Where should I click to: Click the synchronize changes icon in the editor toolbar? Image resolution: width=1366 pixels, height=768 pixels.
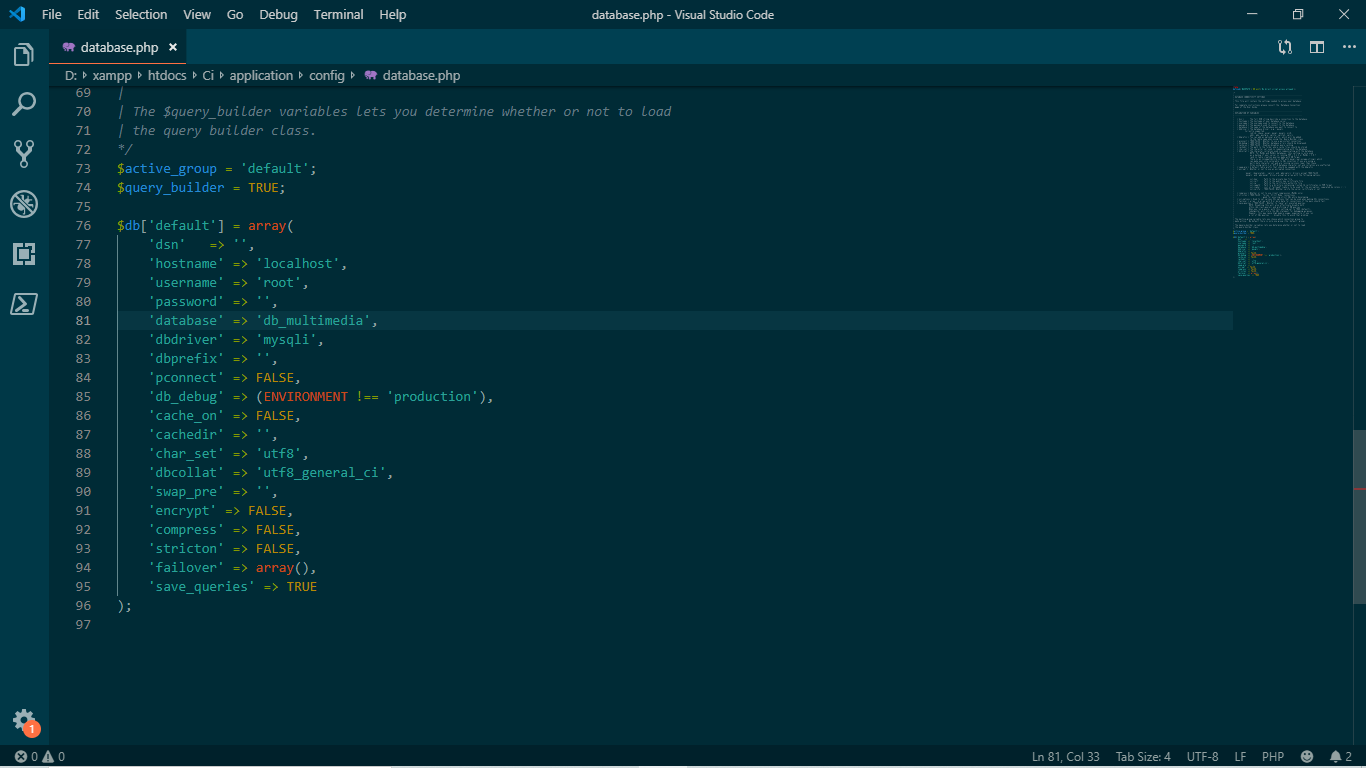click(x=1284, y=46)
